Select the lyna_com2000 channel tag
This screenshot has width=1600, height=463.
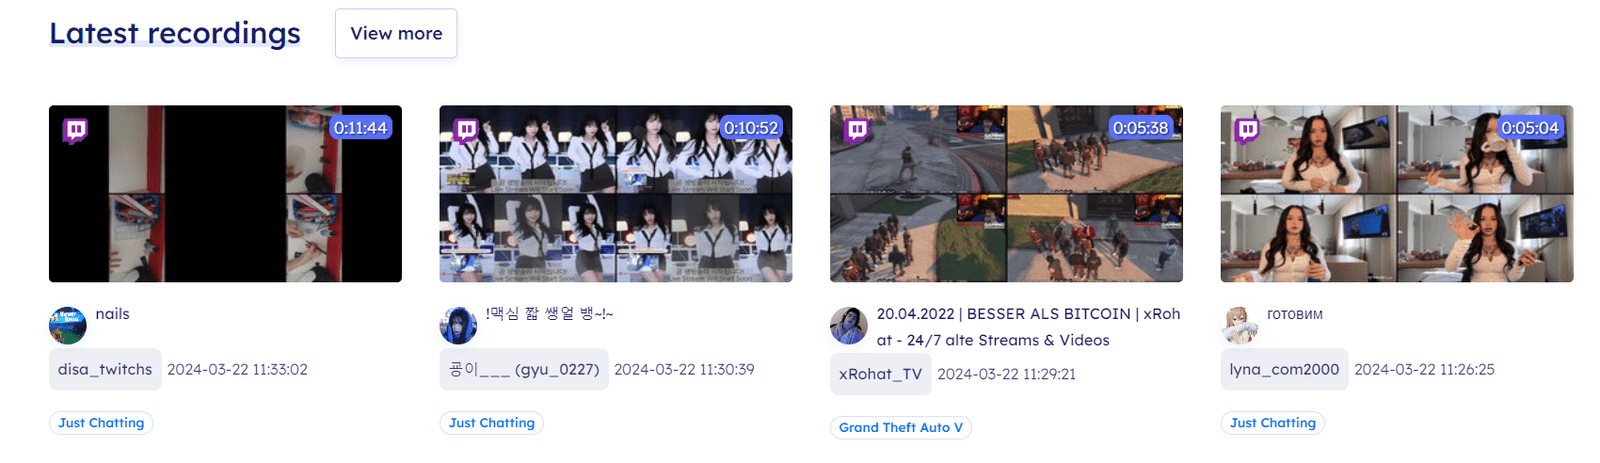click(1284, 369)
